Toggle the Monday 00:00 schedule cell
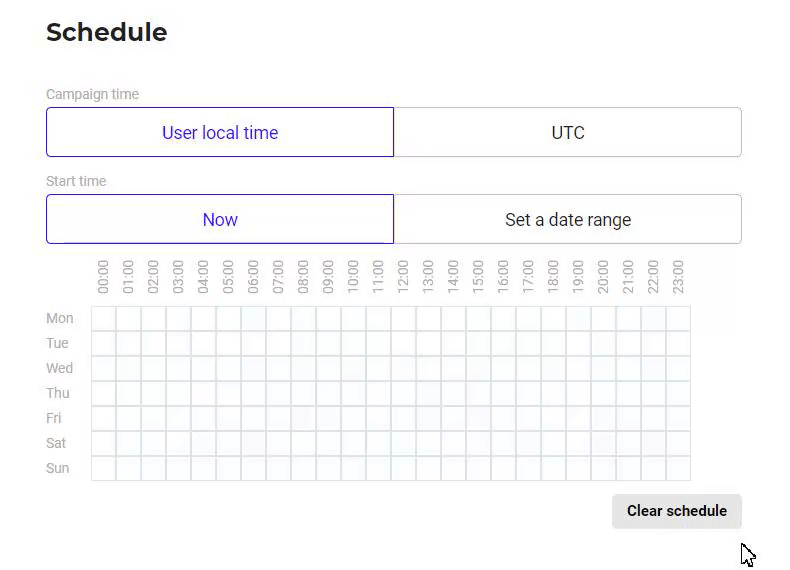Screen dimensions: 790x570 coord(103,319)
